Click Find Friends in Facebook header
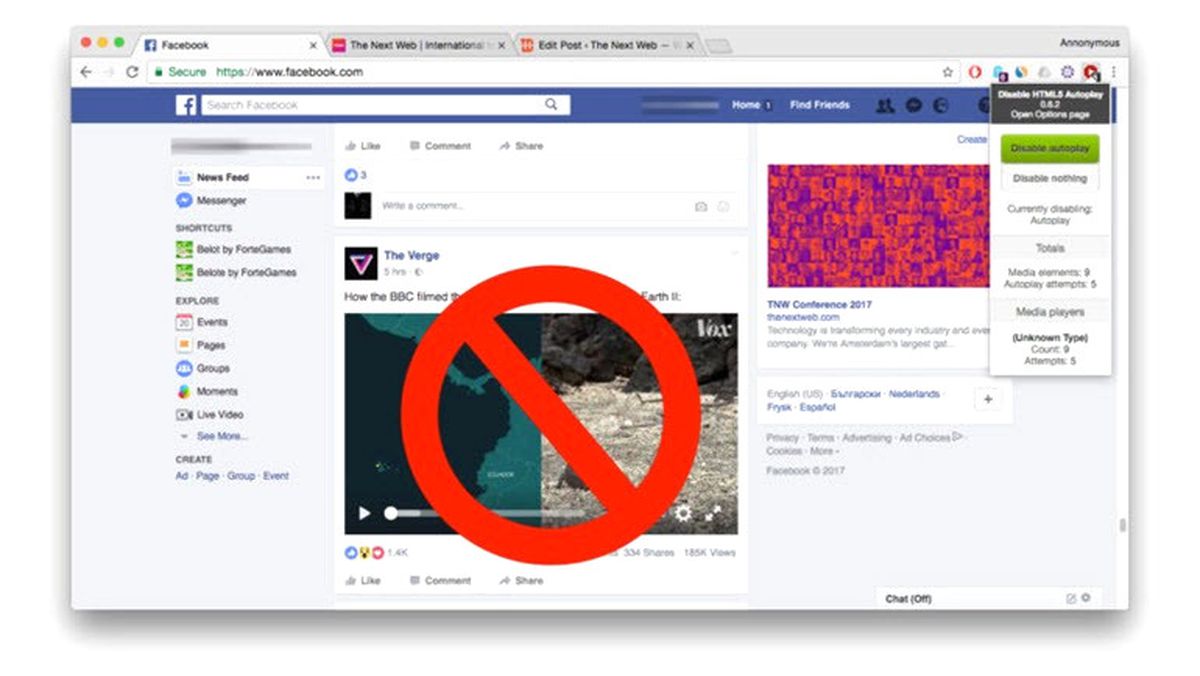Screen dimensions: 1200x676 point(820,105)
